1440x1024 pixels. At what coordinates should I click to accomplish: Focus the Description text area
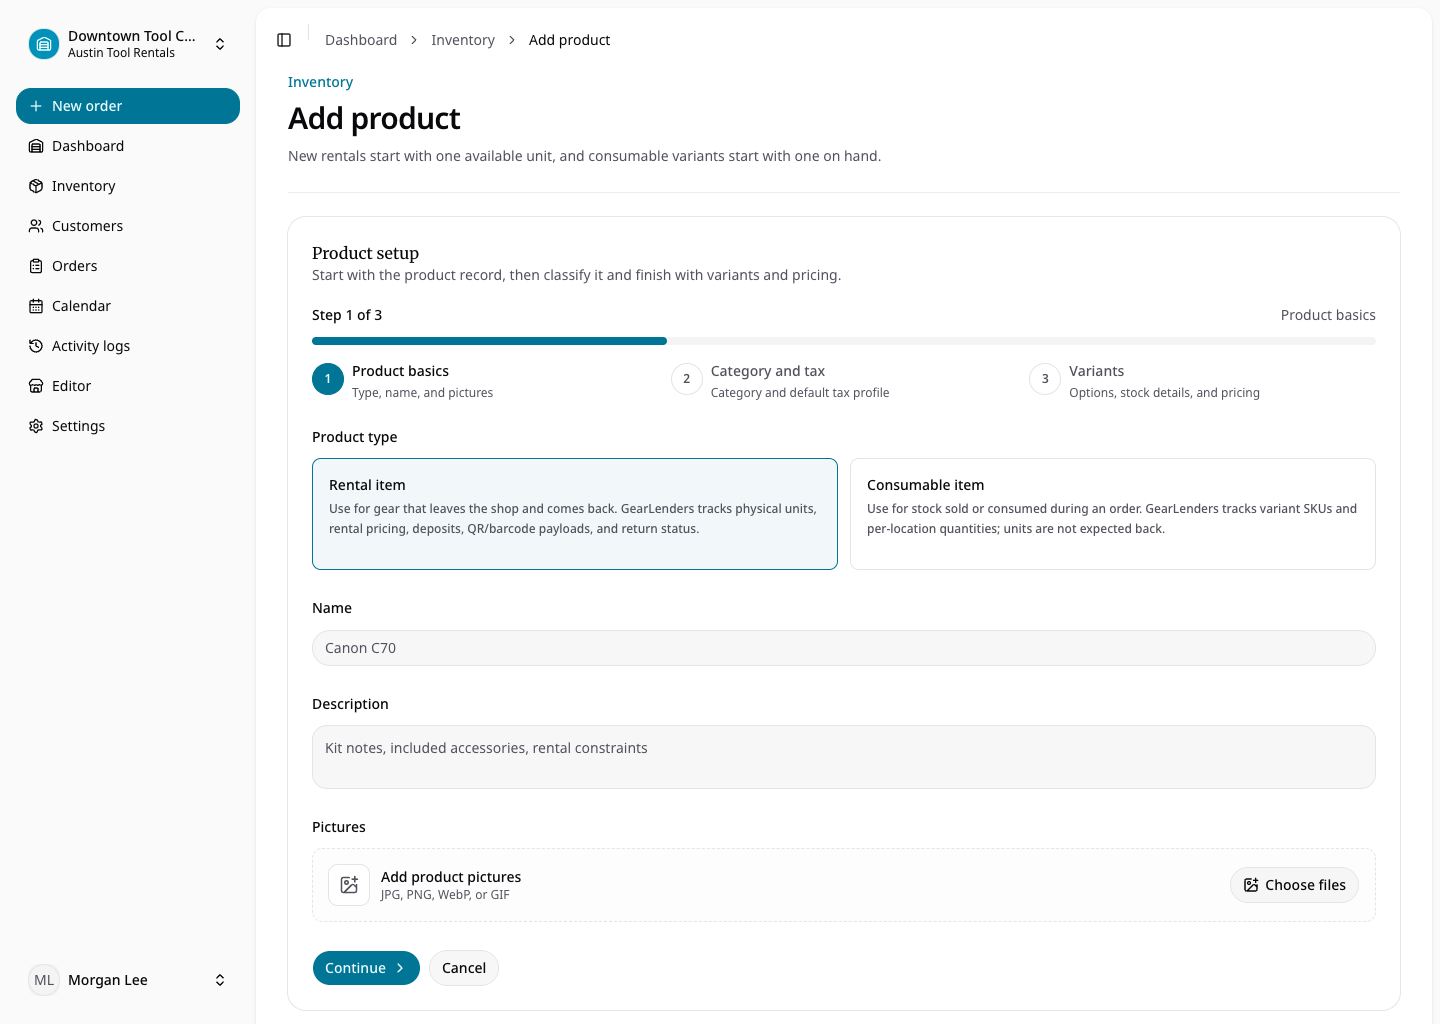coord(844,757)
